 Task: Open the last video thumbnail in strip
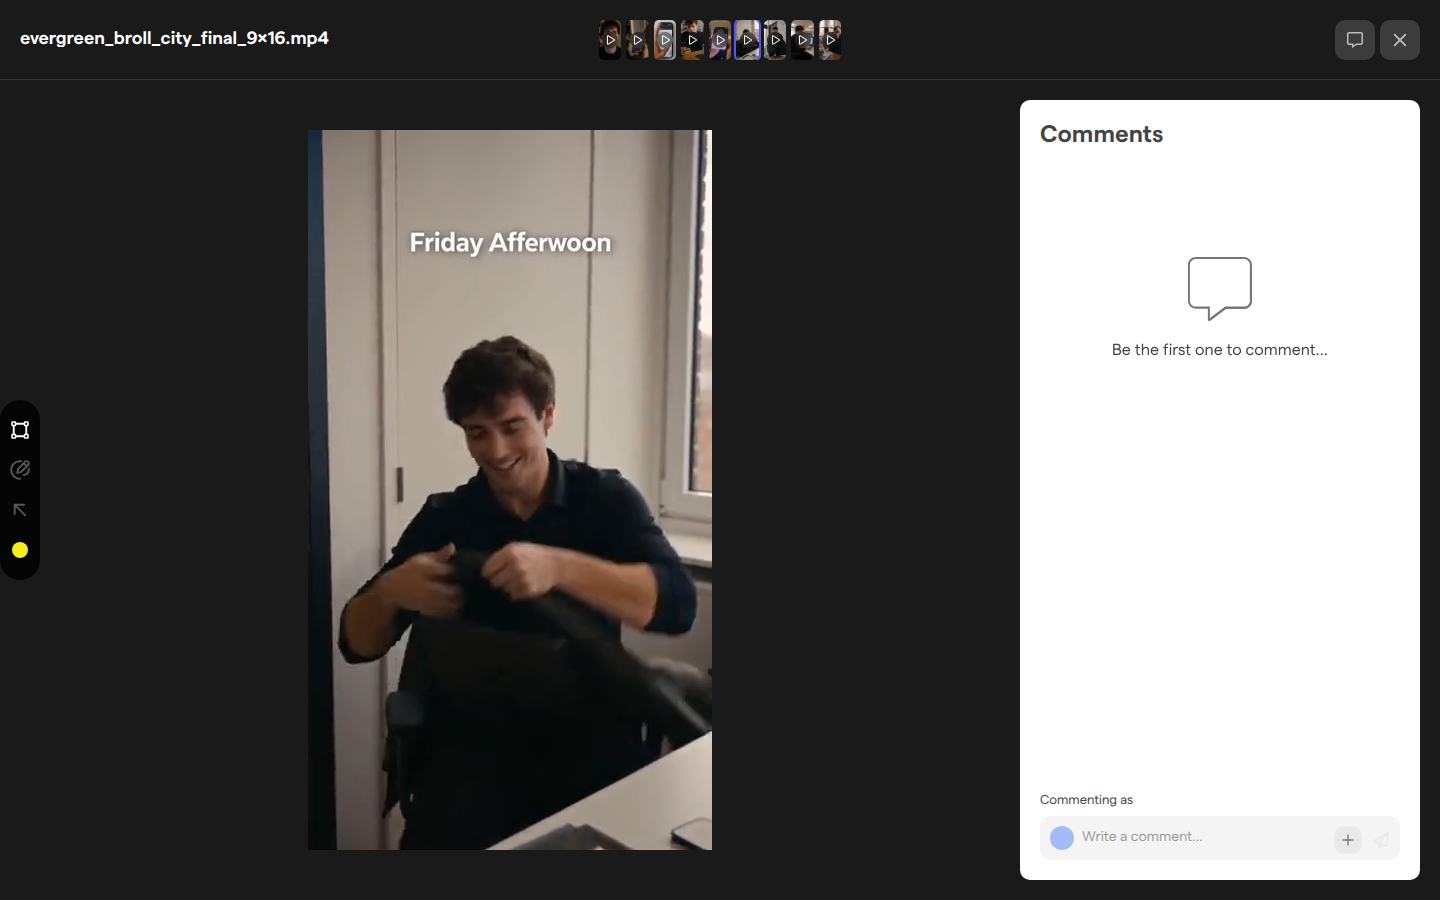pyautogui.click(x=830, y=40)
